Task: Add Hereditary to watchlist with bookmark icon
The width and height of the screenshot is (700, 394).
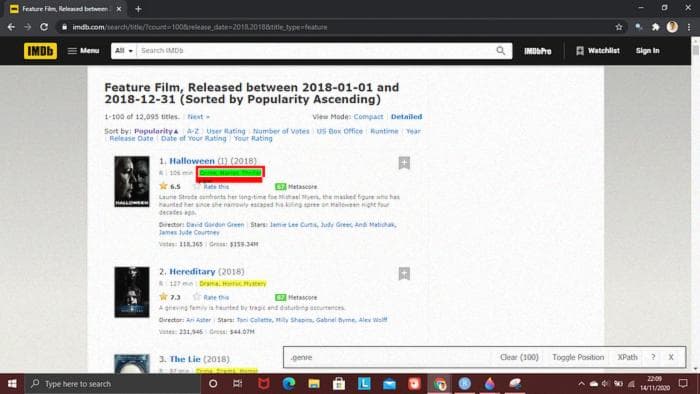Action: (404, 274)
